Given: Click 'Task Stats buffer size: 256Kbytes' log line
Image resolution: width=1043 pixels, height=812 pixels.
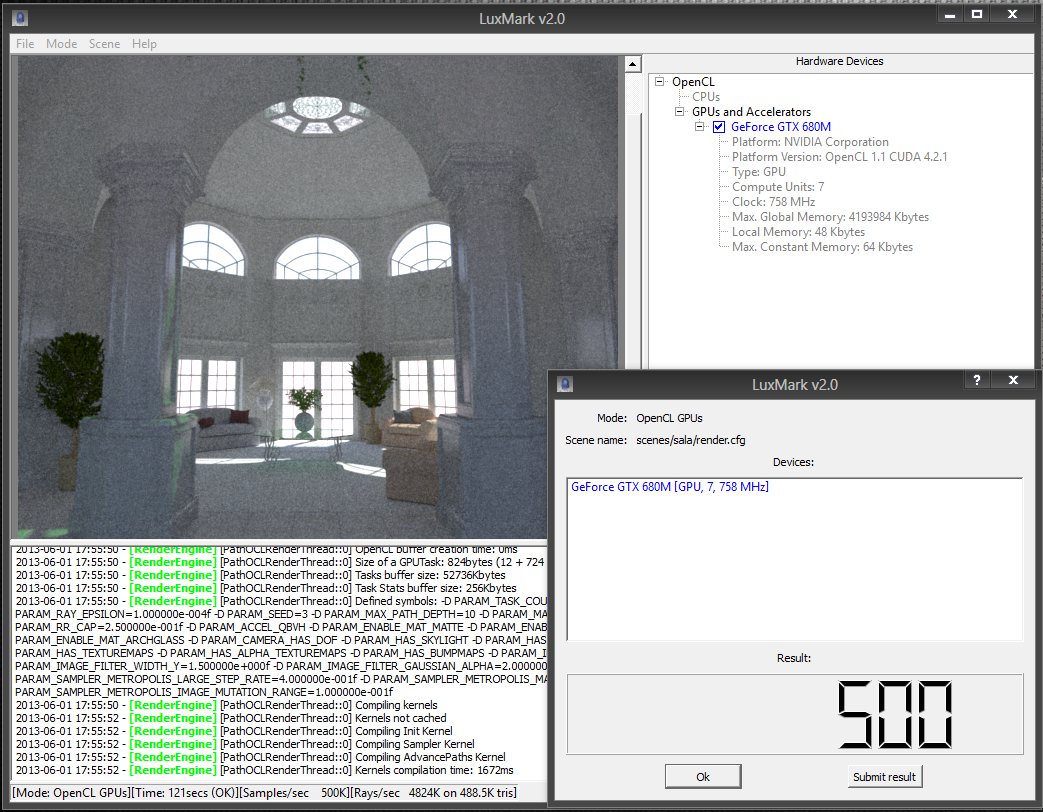Looking at the screenshot, I should tap(265, 588).
